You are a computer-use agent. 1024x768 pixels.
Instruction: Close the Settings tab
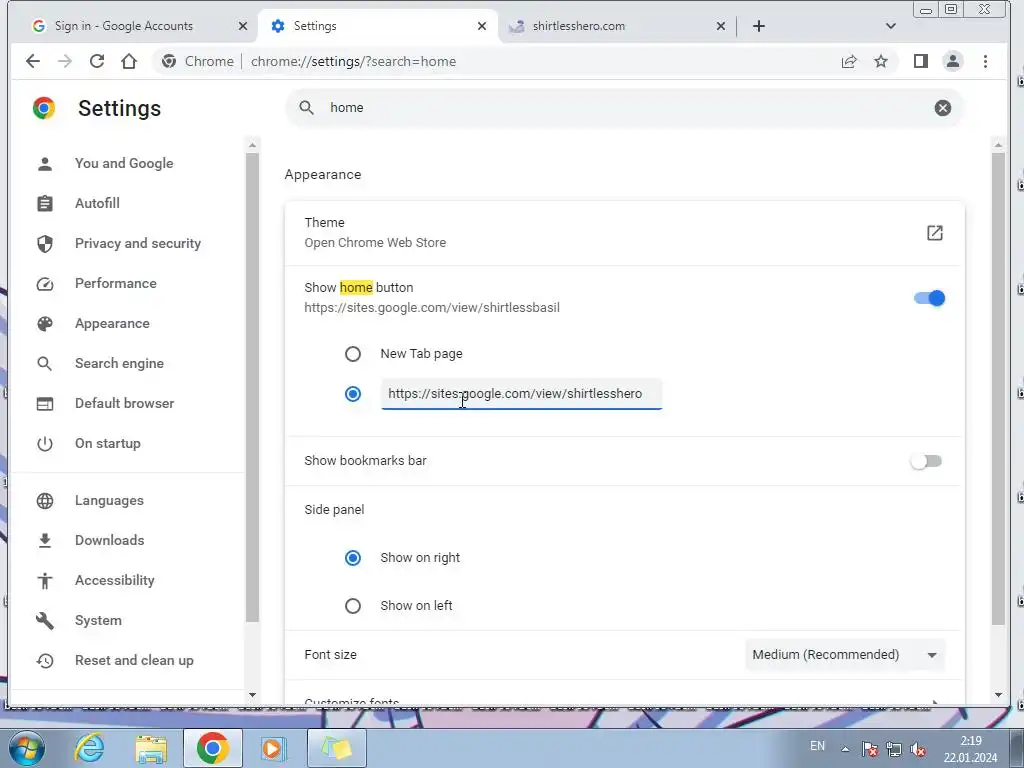482,26
